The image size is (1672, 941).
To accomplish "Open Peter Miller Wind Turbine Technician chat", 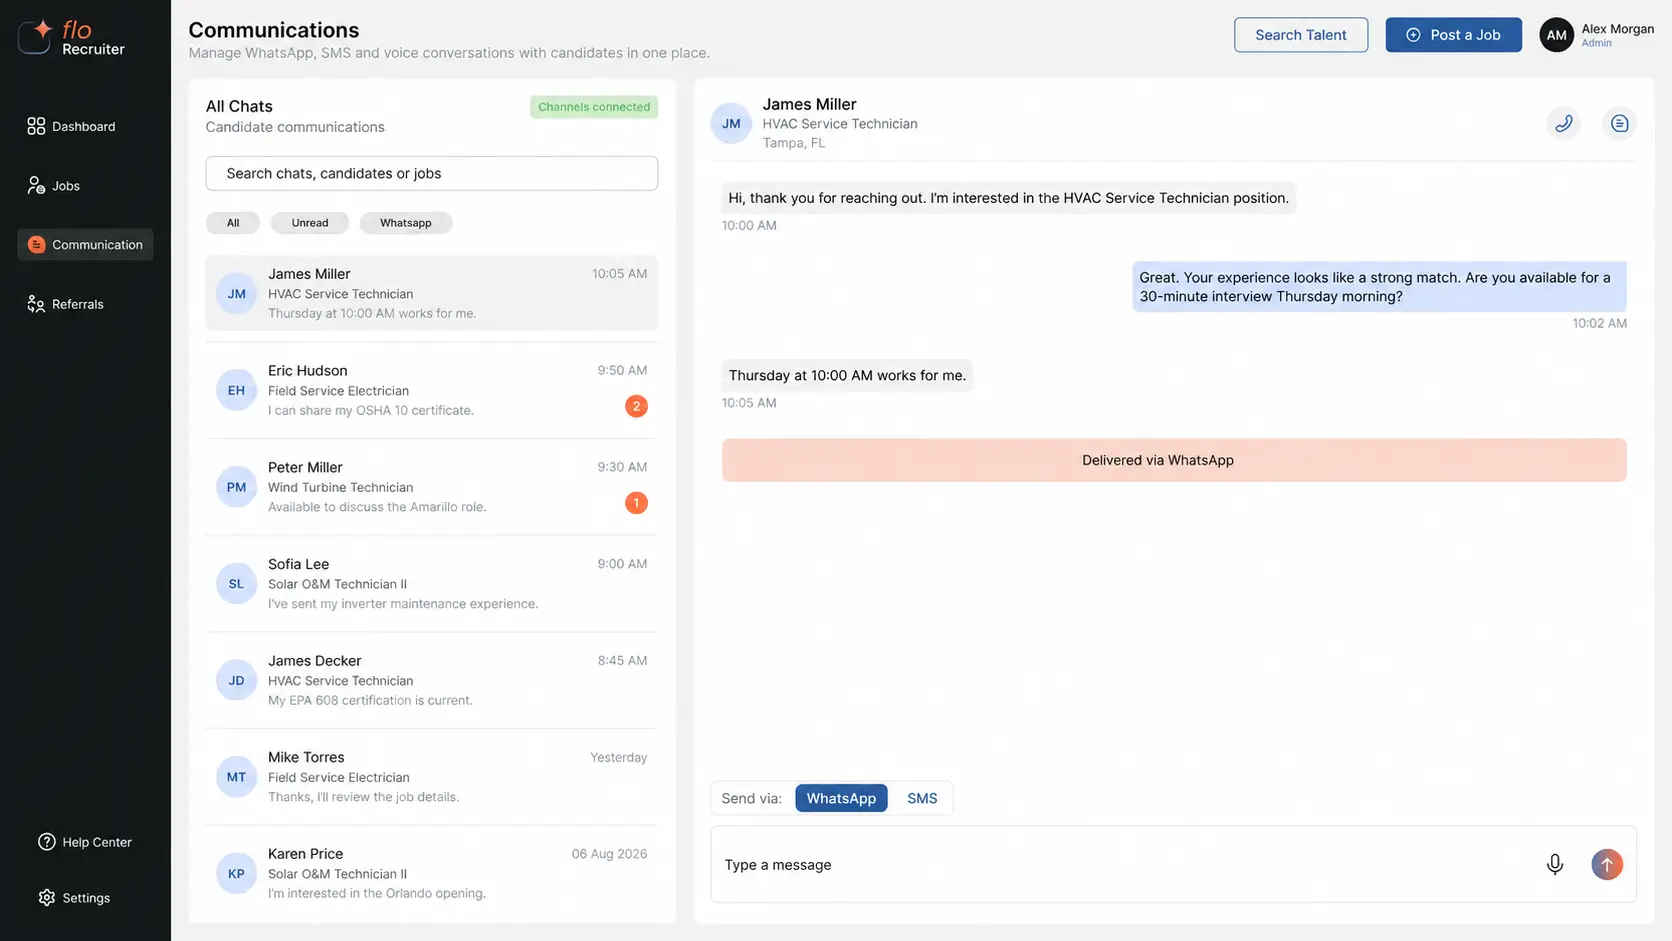I will click(432, 487).
